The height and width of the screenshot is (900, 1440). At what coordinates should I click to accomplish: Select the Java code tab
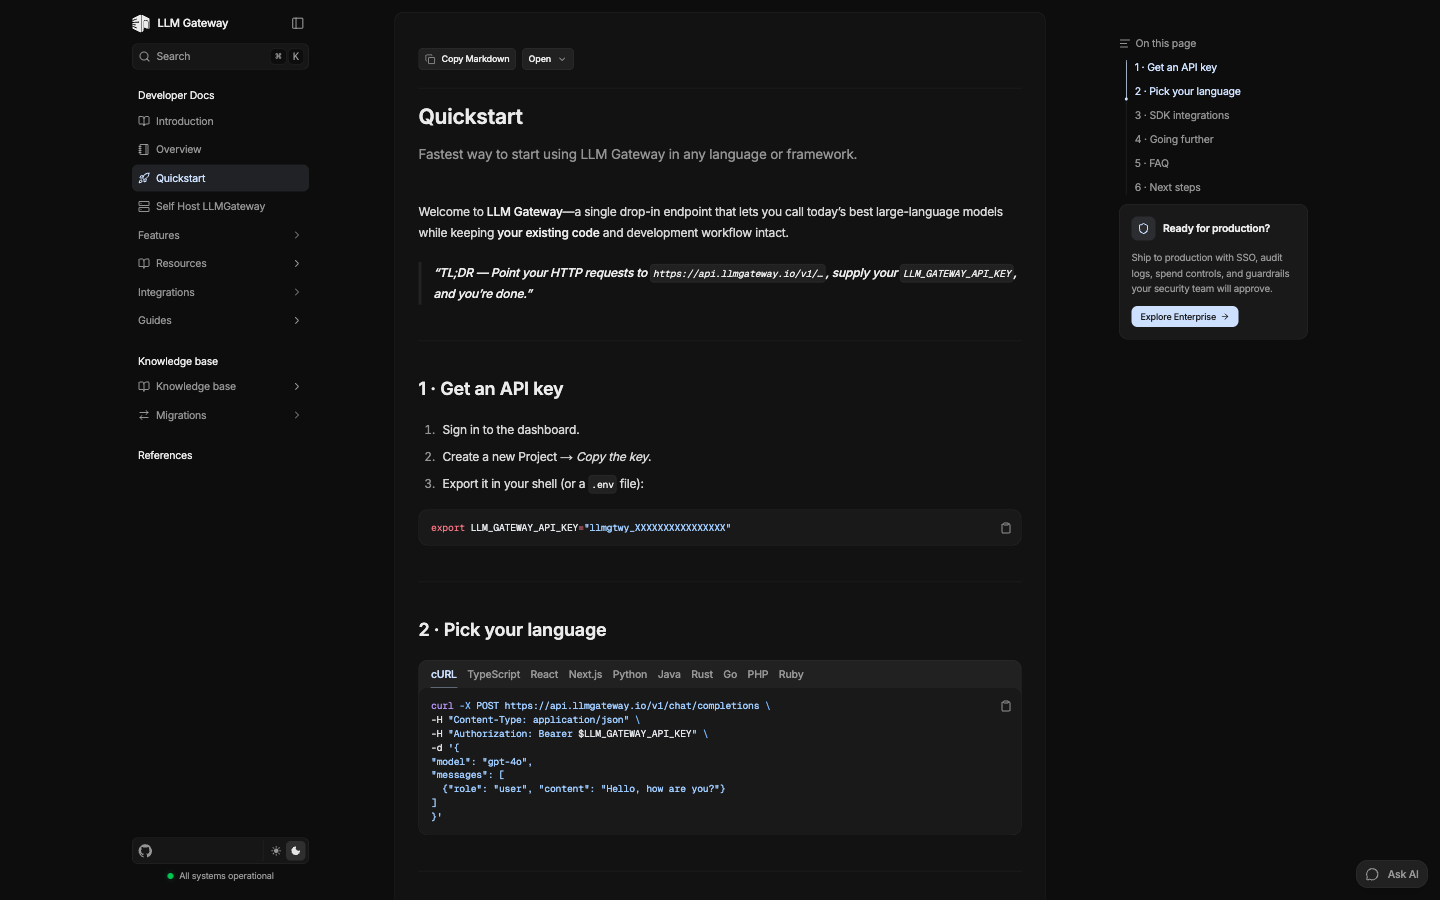tap(669, 675)
